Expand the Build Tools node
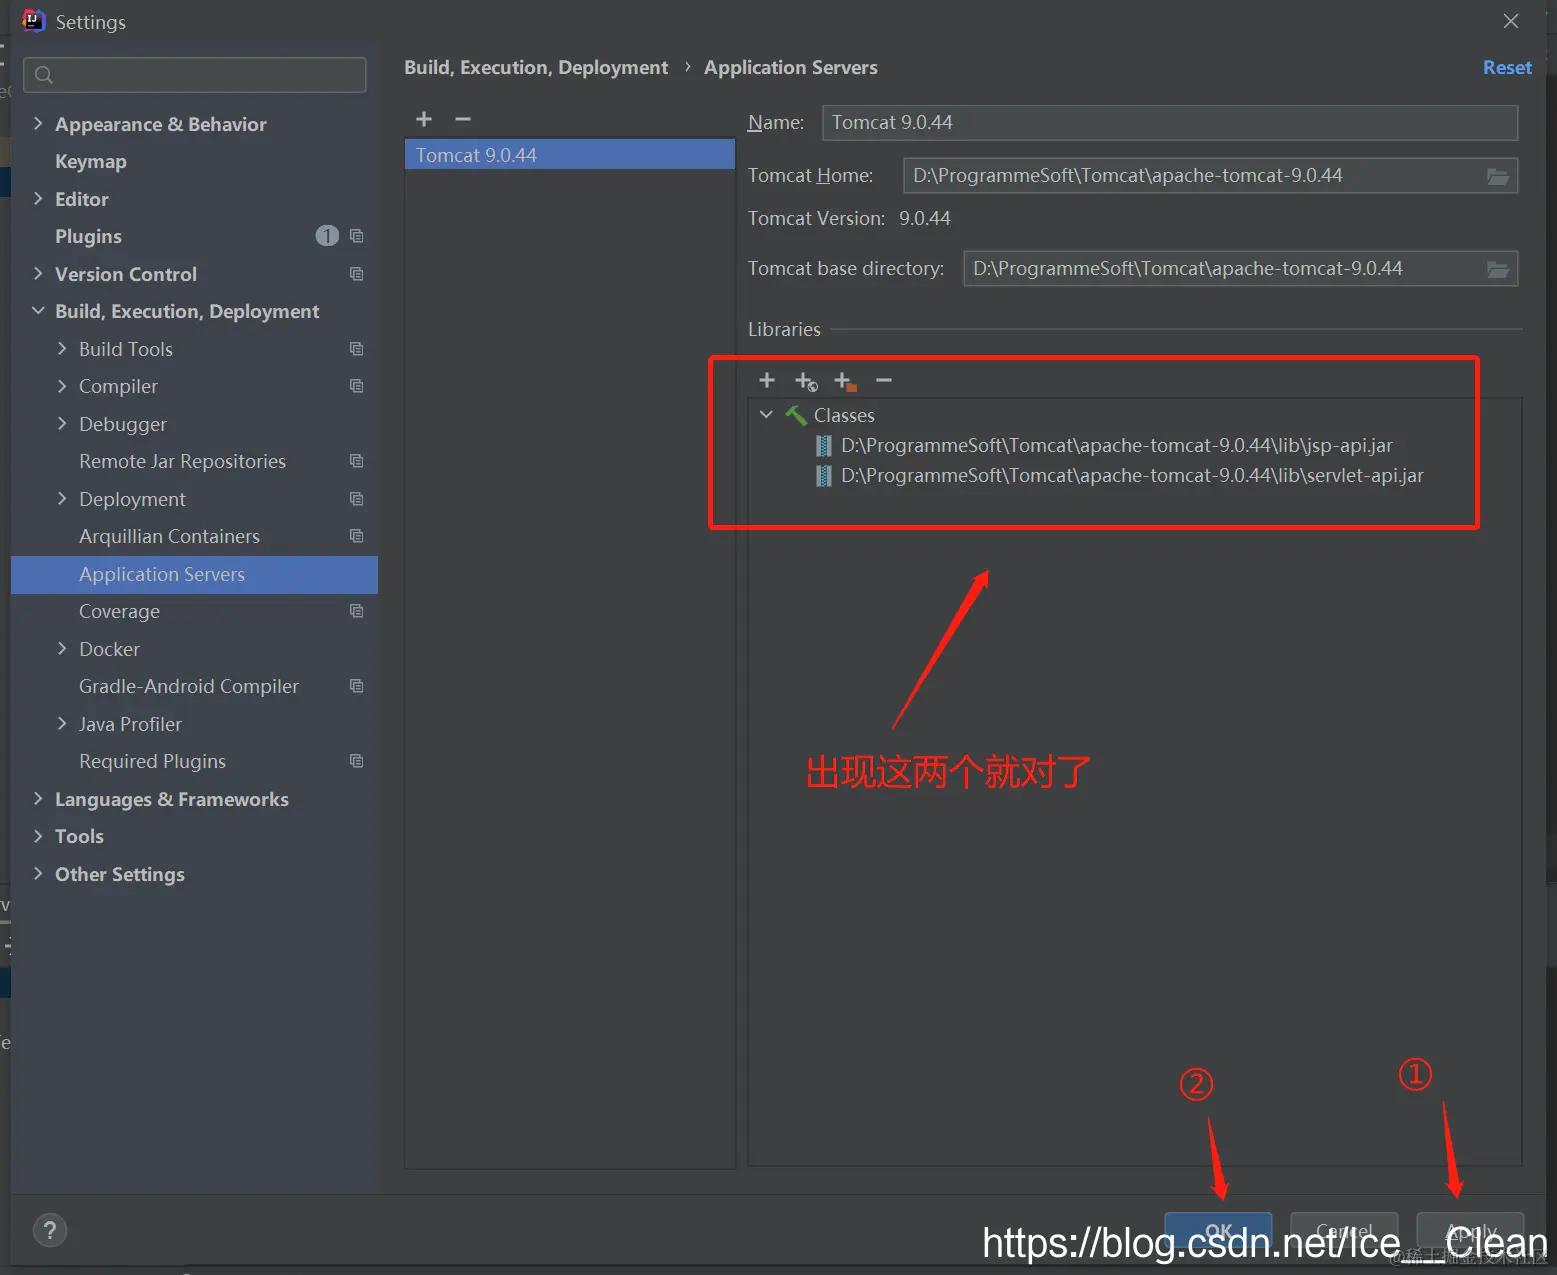Screen dimensions: 1557x1275 coord(62,348)
